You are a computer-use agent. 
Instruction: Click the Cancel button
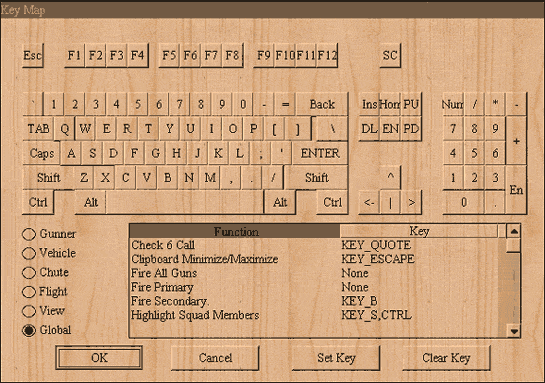coord(215,358)
